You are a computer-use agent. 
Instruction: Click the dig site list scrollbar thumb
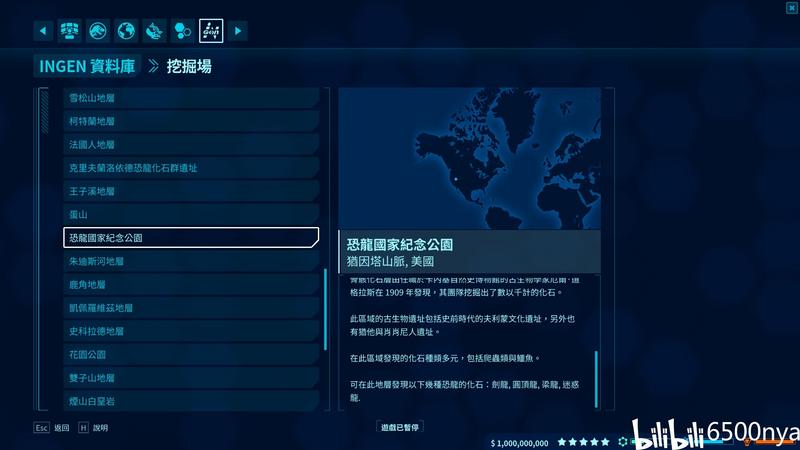pos(326,310)
